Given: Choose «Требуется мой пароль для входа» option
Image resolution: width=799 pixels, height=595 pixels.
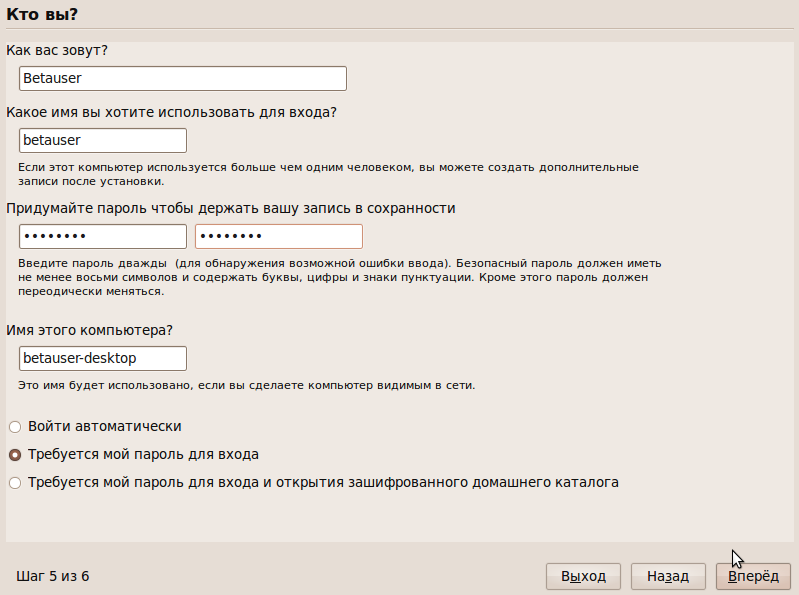Looking at the screenshot, I should (x=134, y=454).
